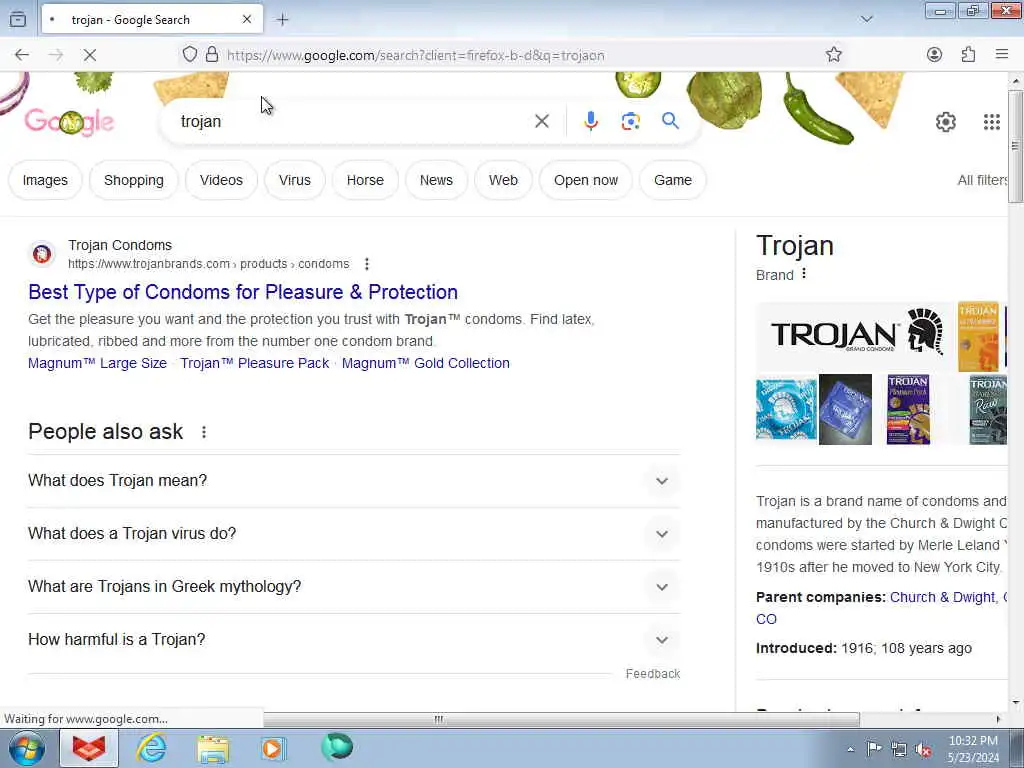1024x768 pixels.
Task: Open Windows Explorer folder on taskbar
Action: [213, 748]
